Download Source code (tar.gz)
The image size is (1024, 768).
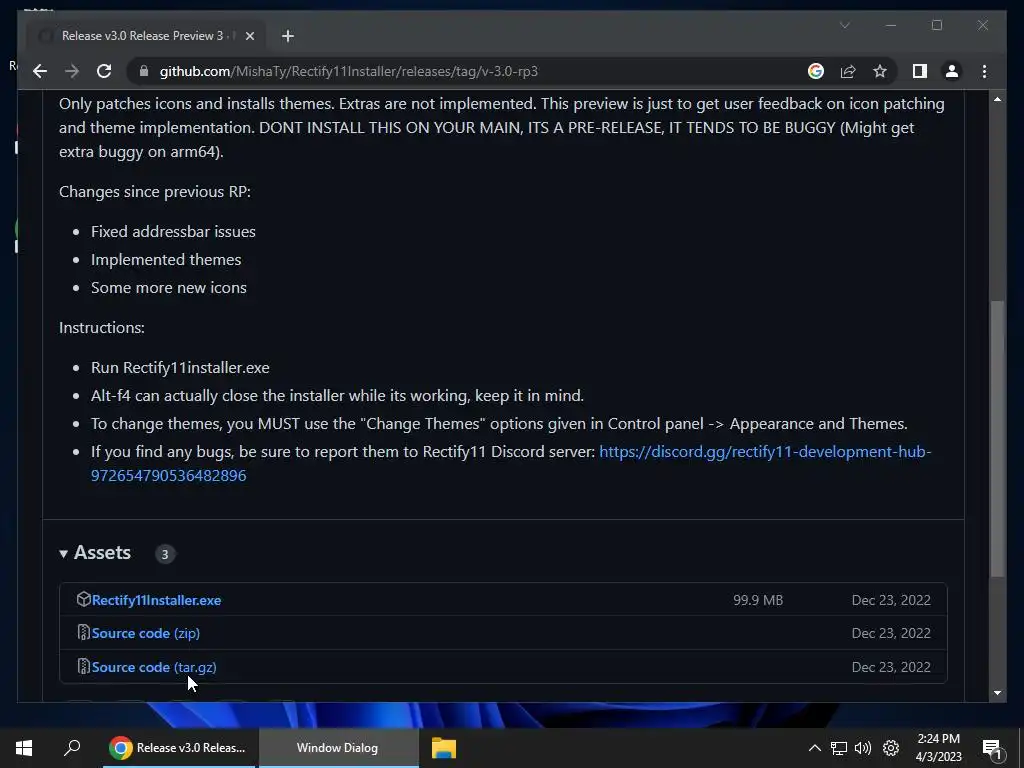tap(154, 667)
